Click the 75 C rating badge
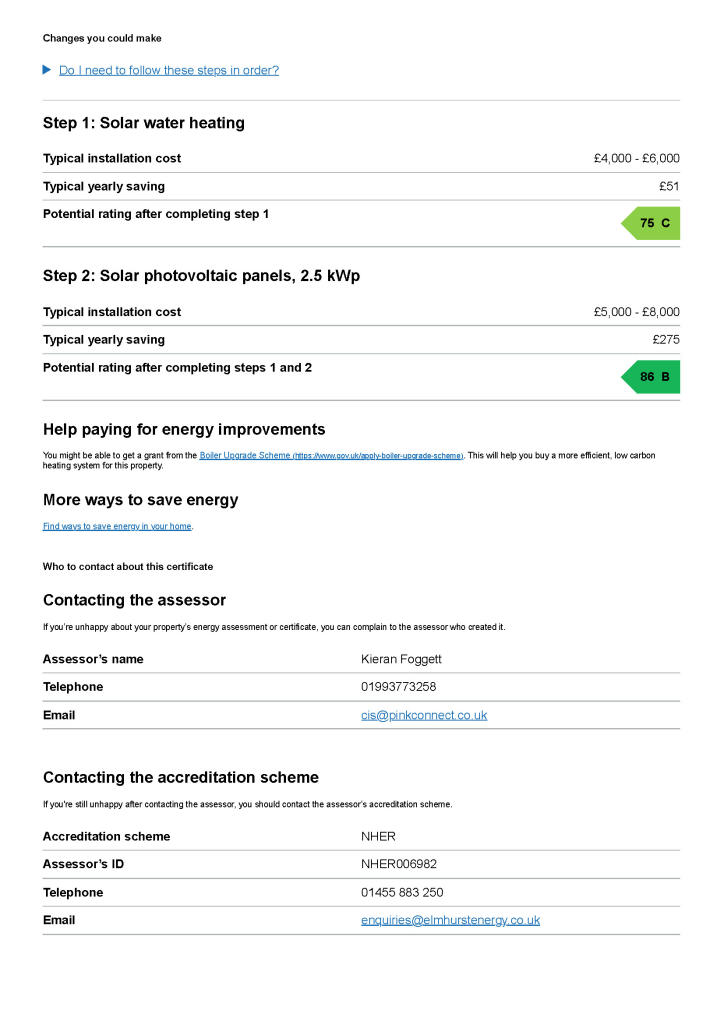This screenshot has height=1024, width=724. [x=652, y=223]
